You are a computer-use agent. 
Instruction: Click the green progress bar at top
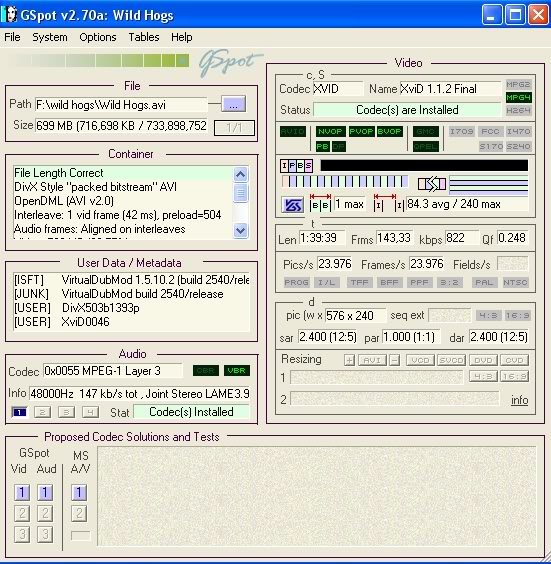(x=99, y=60)
